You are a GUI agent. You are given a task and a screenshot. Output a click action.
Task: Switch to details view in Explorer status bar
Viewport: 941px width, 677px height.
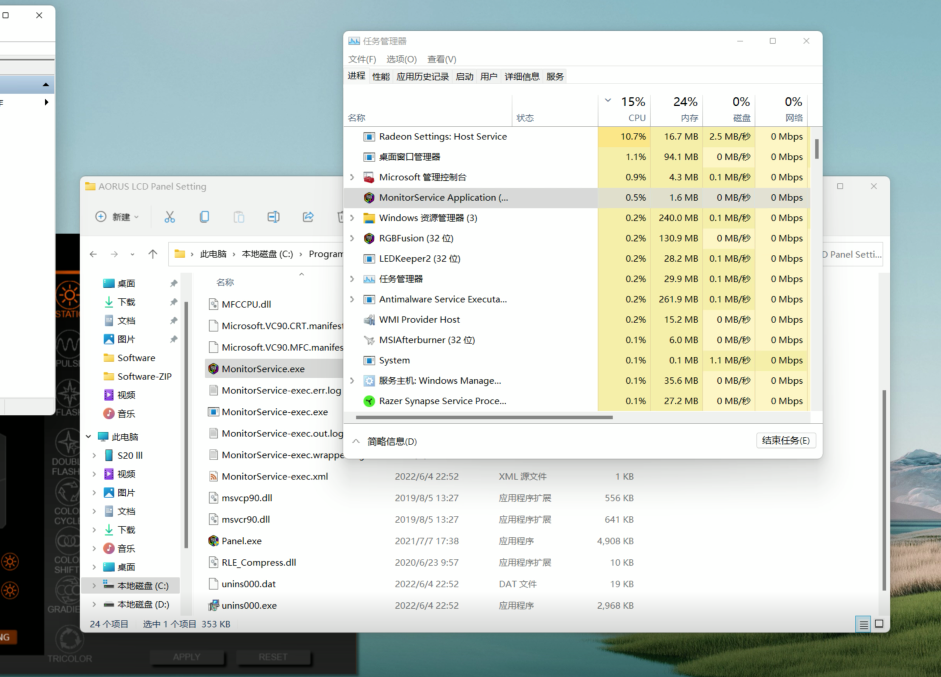[862, 624]
